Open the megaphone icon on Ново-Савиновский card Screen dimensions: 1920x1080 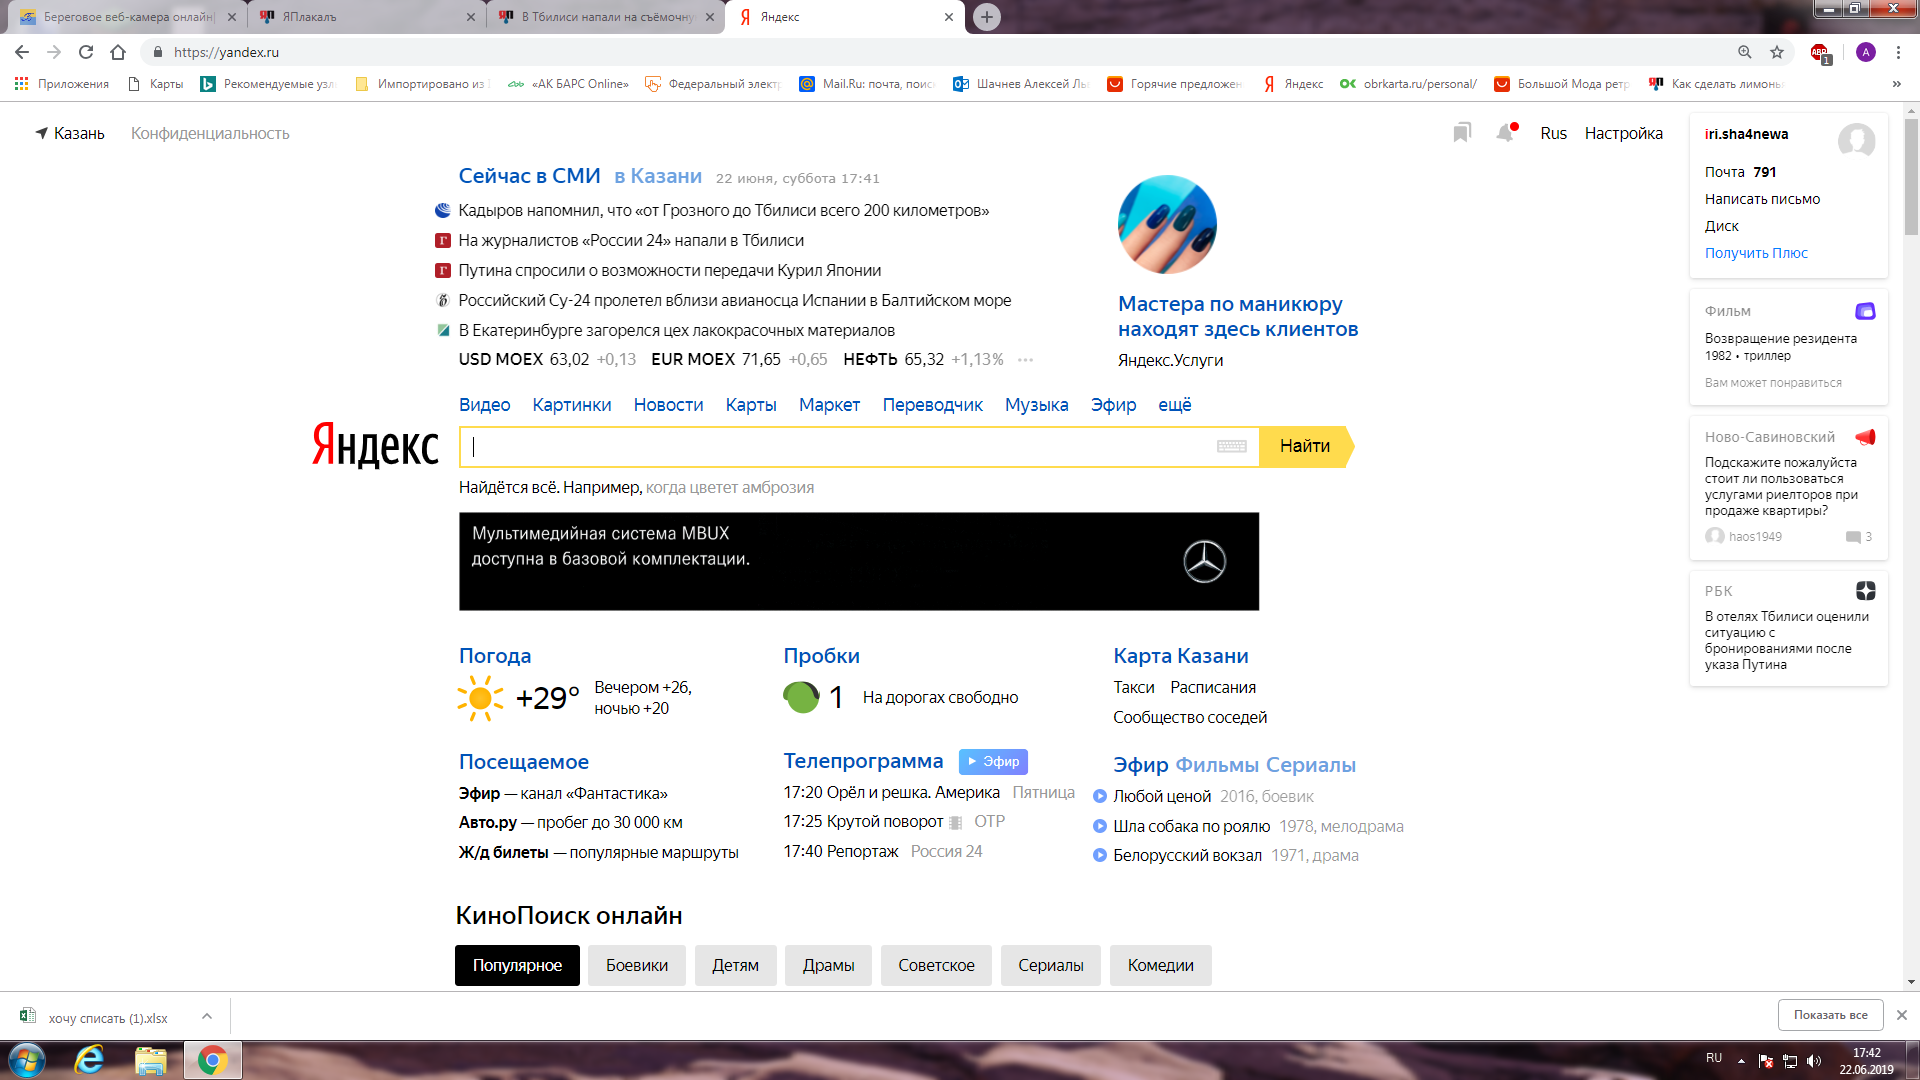[1865, 437]
